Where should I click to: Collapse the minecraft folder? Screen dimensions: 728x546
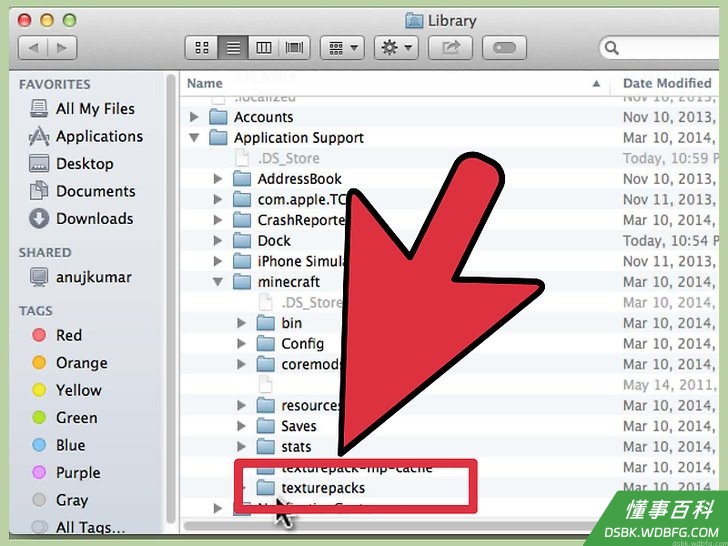(218, 281)
